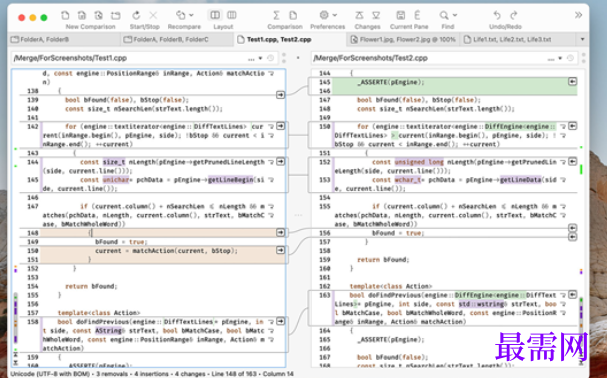Open the tab list dropdown arrow

click(582, 40)
